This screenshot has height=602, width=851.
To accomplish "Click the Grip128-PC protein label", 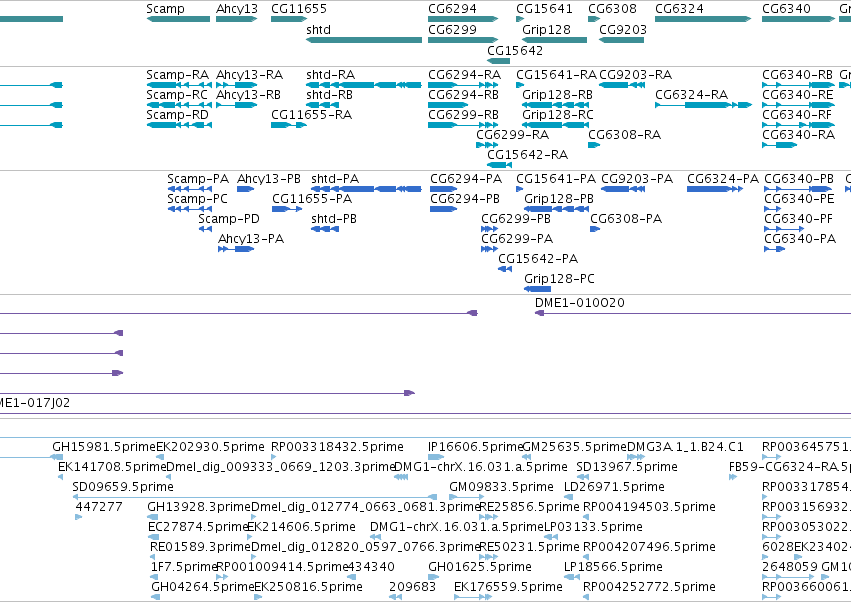I will pos(560,280).
